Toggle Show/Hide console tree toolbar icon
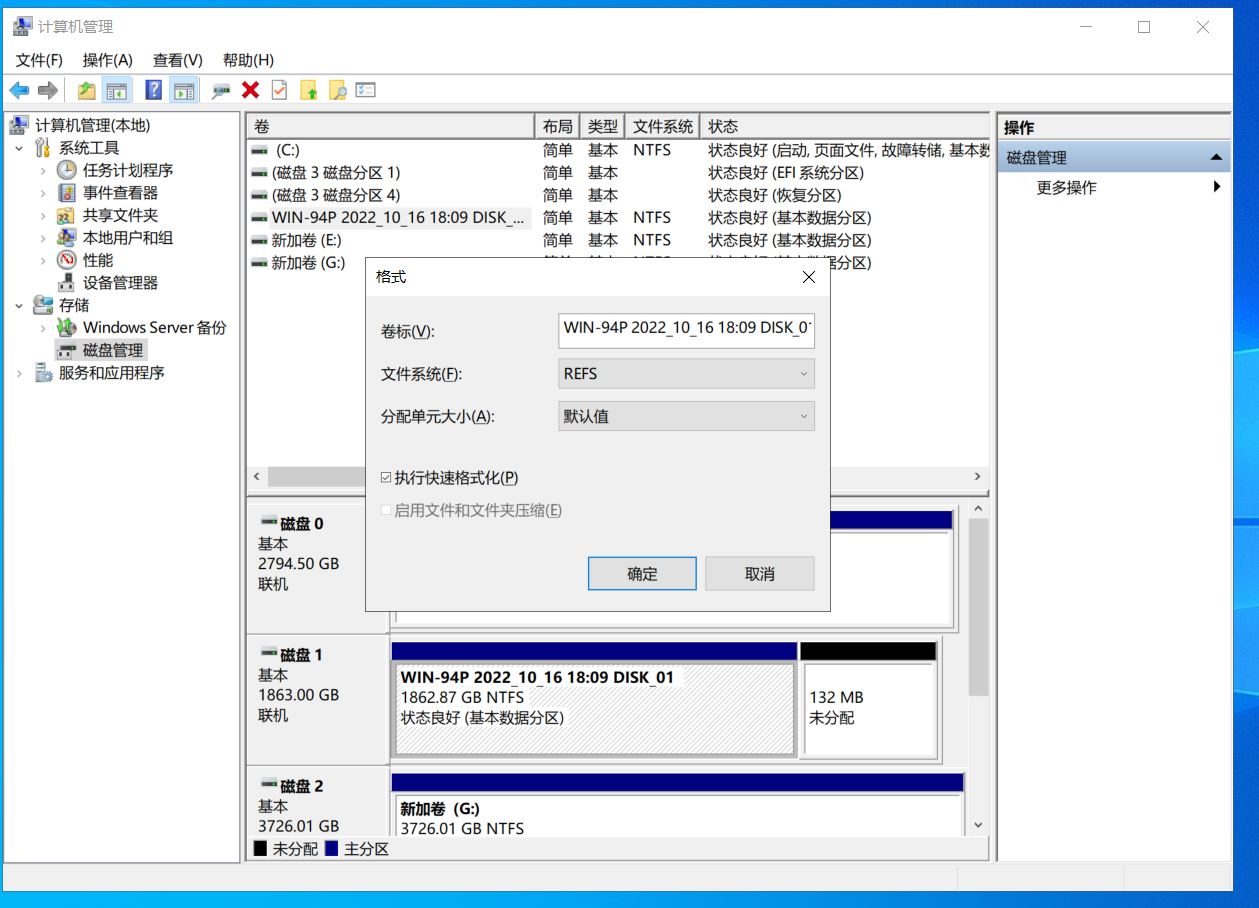 pyautogui.click(x=117, y=90)
